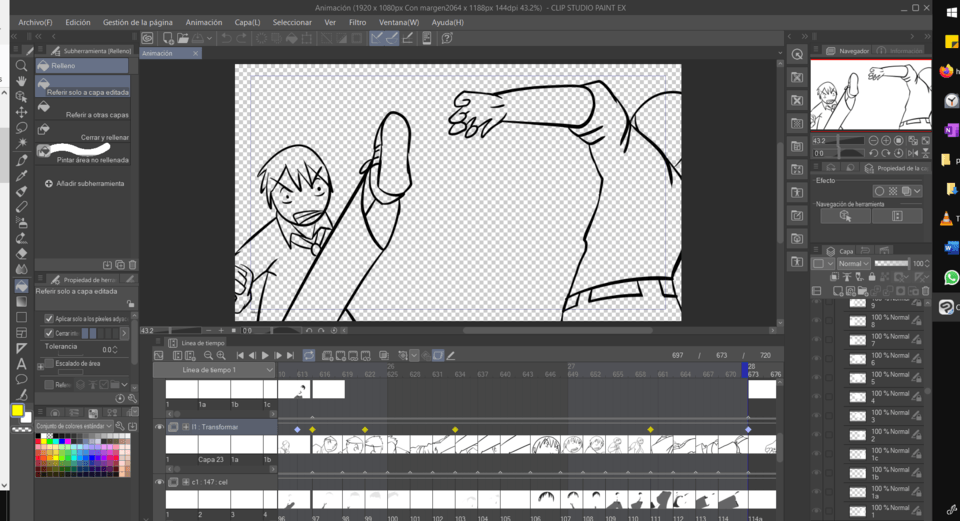Viewport: 960px width, 521px height.
Task: Click the Undo arrow in command bar
Action: pos(226,38)
